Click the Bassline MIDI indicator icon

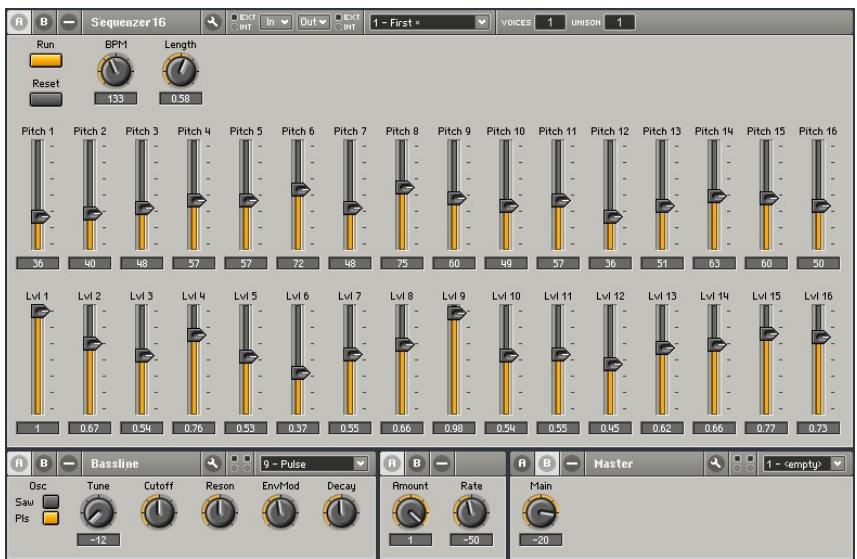(x=240, y=463)
